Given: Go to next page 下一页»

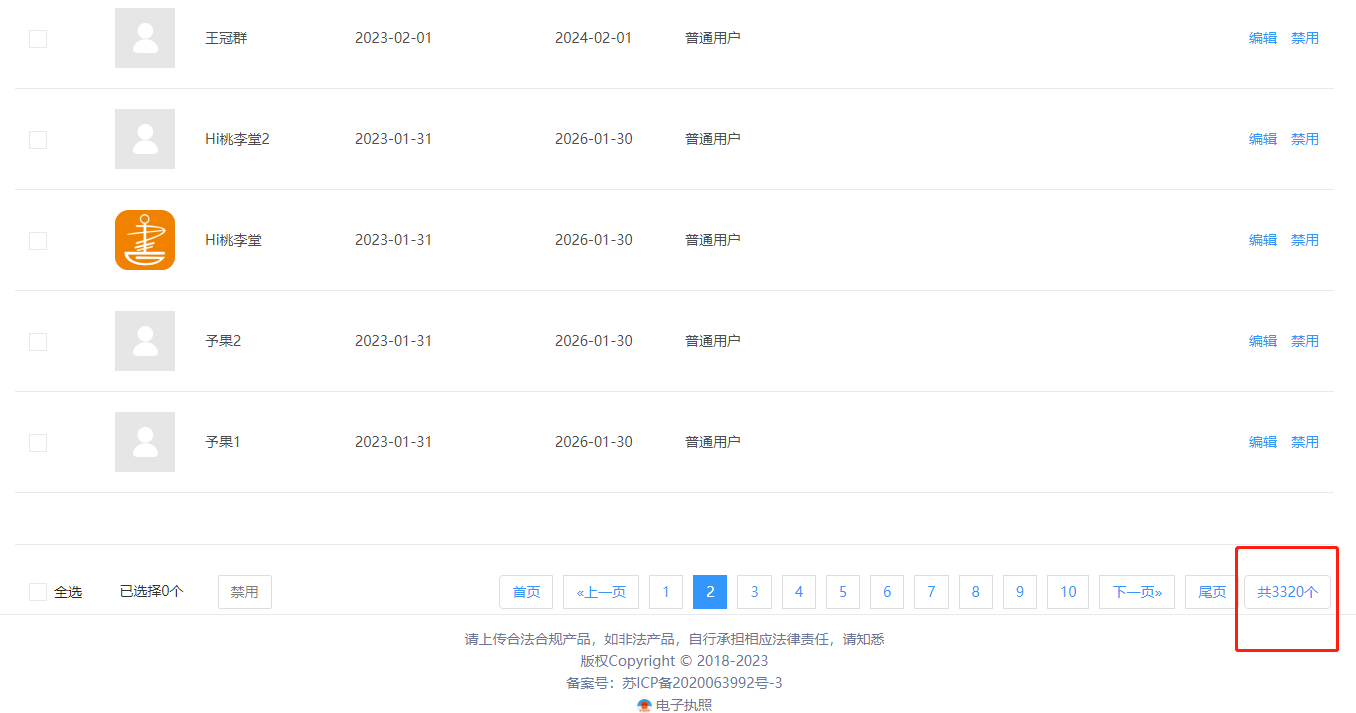Looking at the screenshot, I should point(1137,592).
